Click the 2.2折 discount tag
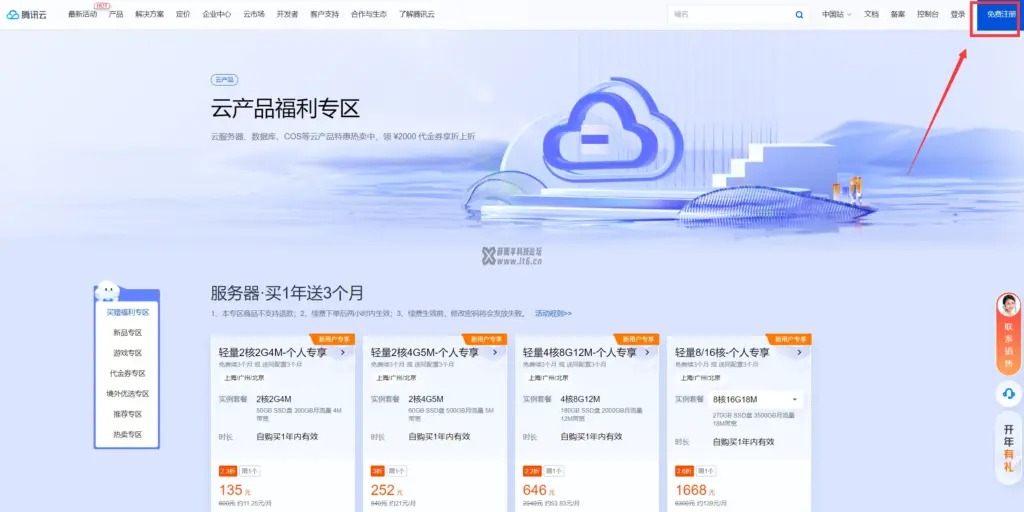 [532, 471]
